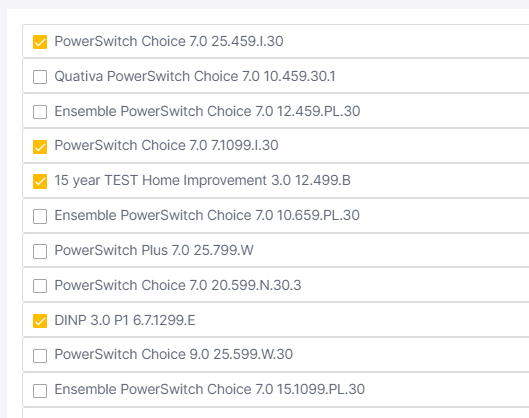Enable Ensemble PowerSwitch Choice 7.0 12.459.PL.30 checkbox
This screenshot has width=529, height=418.
tap(40, 112)
